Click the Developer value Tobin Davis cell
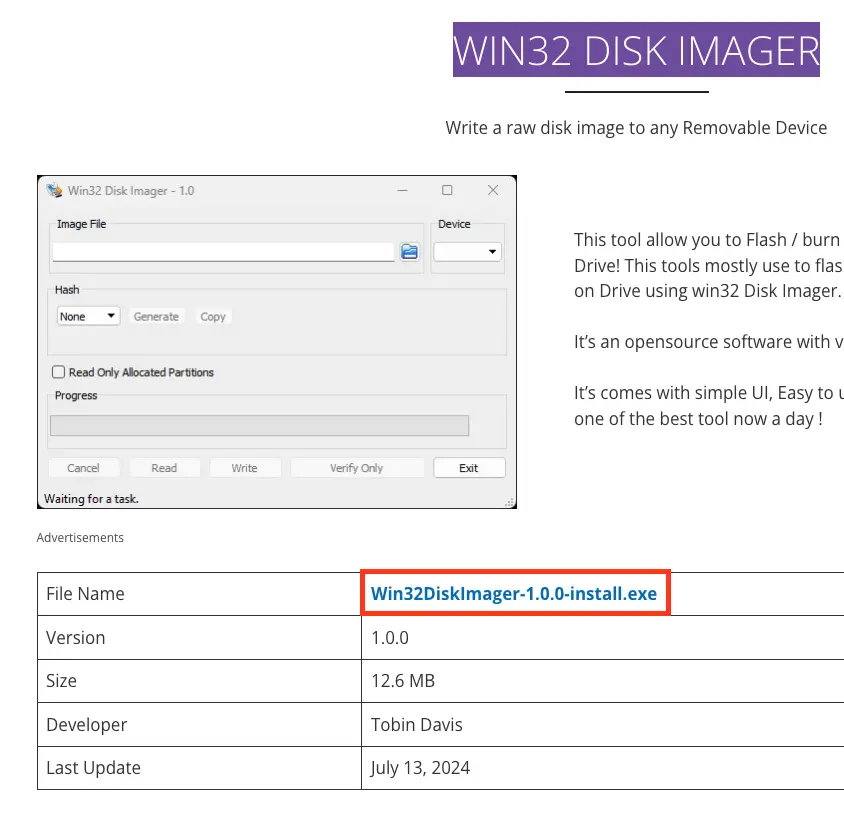 602,724
